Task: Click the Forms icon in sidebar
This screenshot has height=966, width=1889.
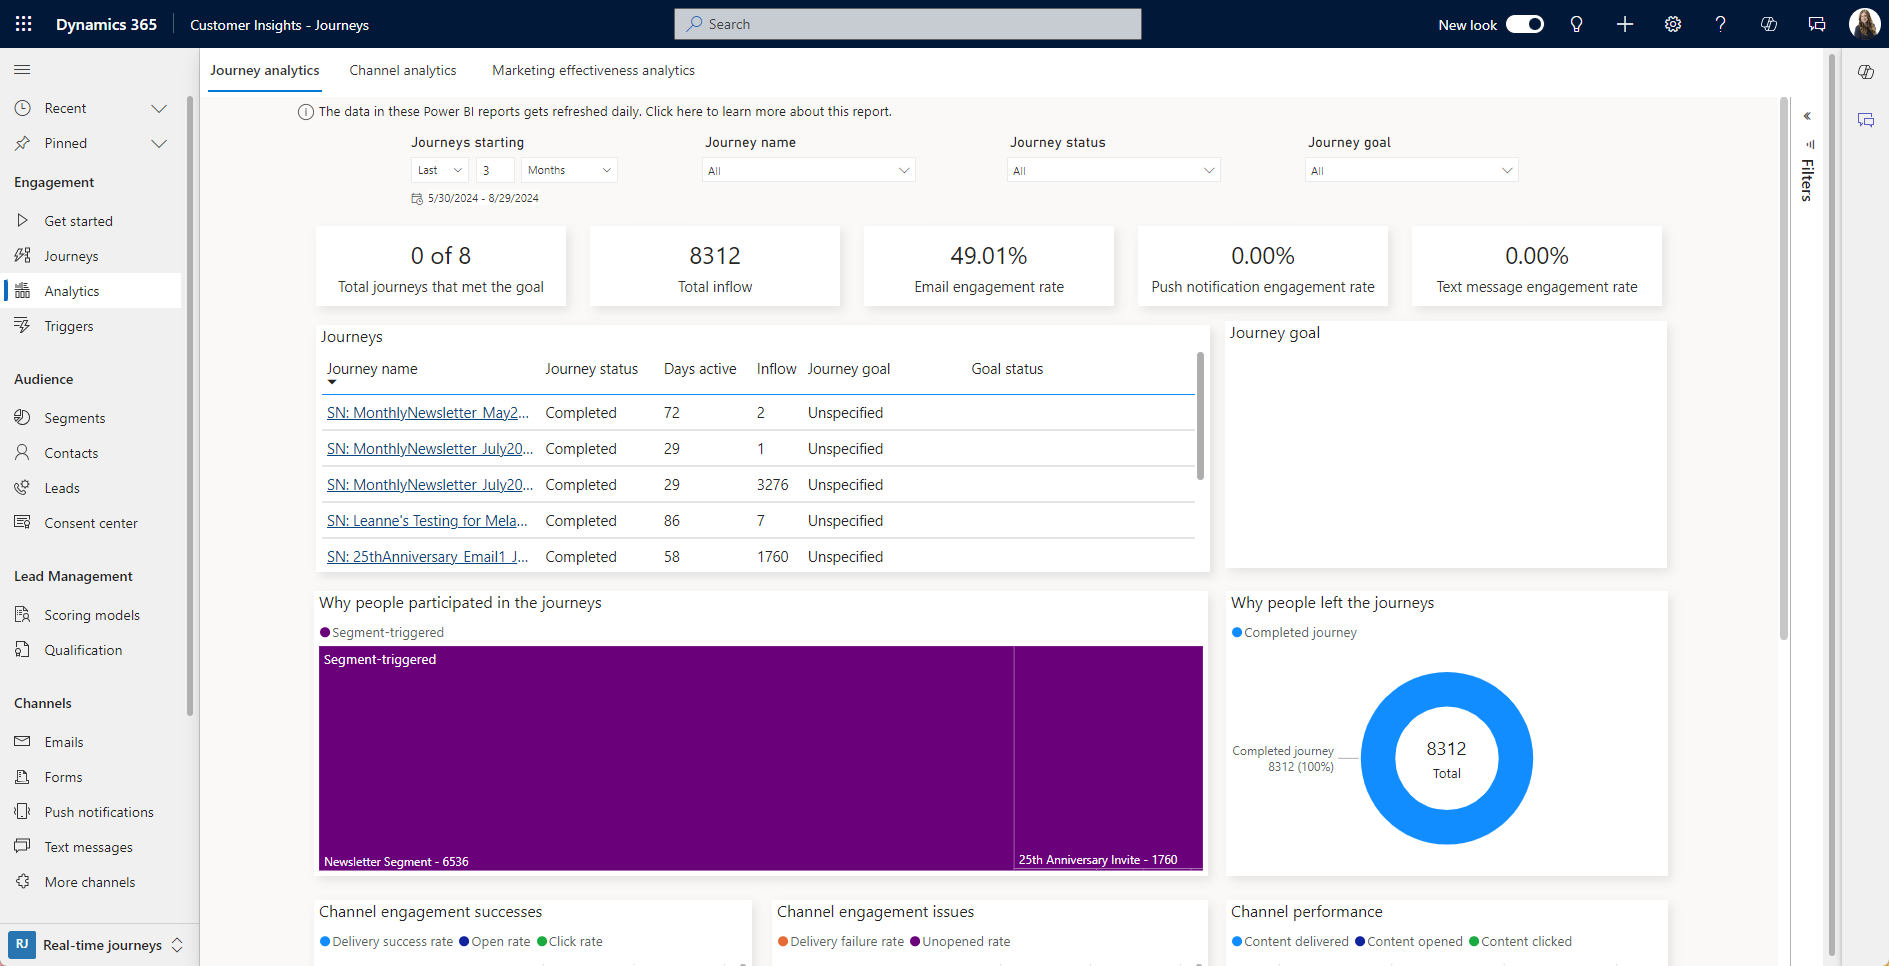Action: (22, 776)
